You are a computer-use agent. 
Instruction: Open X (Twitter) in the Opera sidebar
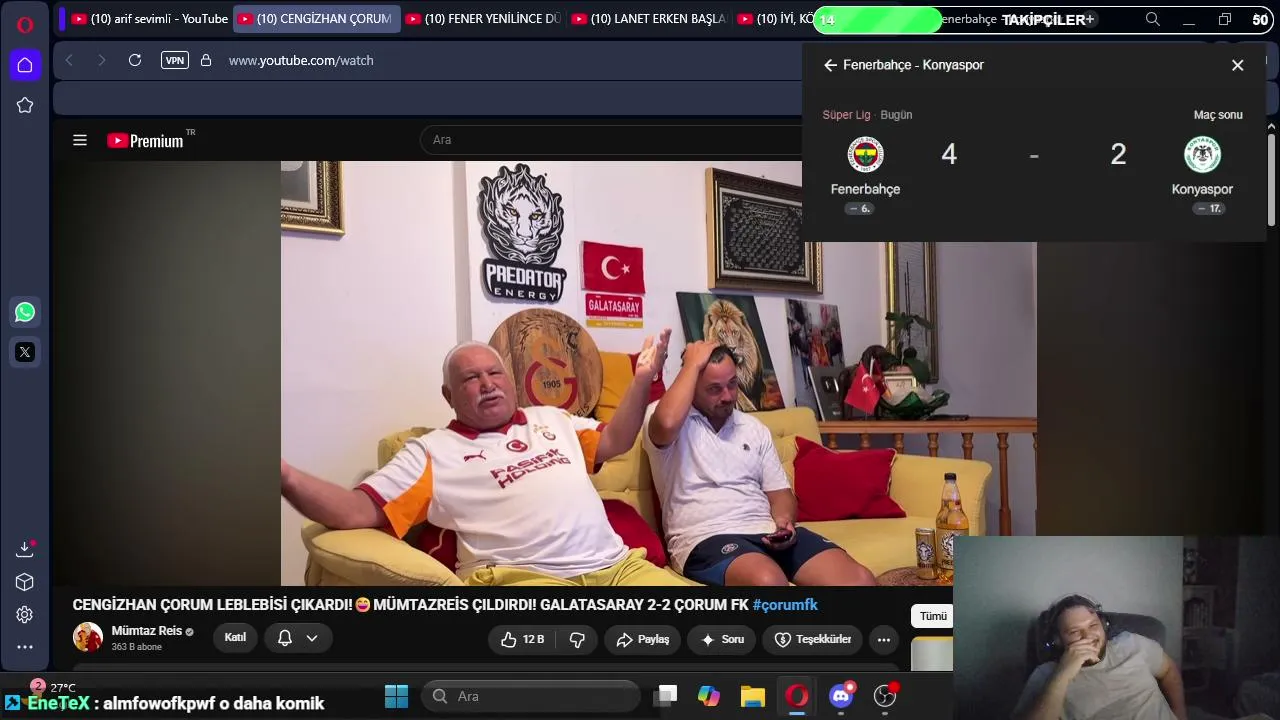[25, 352]
